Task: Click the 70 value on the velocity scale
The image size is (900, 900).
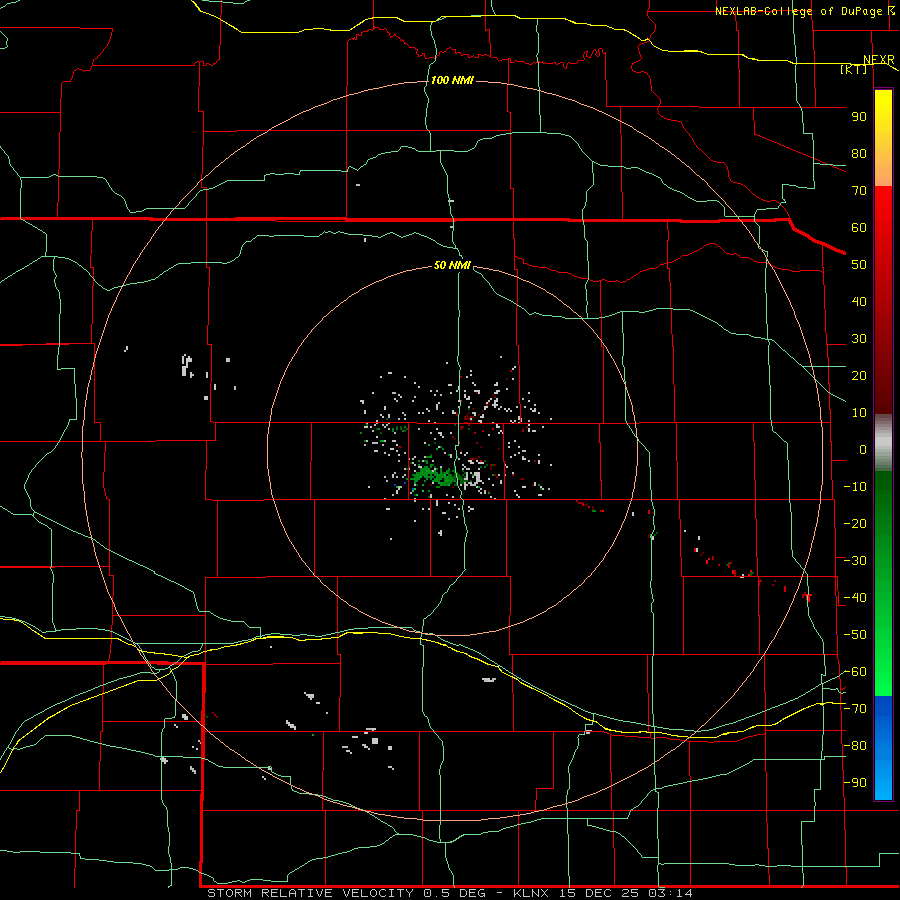Action: point(859,191)
